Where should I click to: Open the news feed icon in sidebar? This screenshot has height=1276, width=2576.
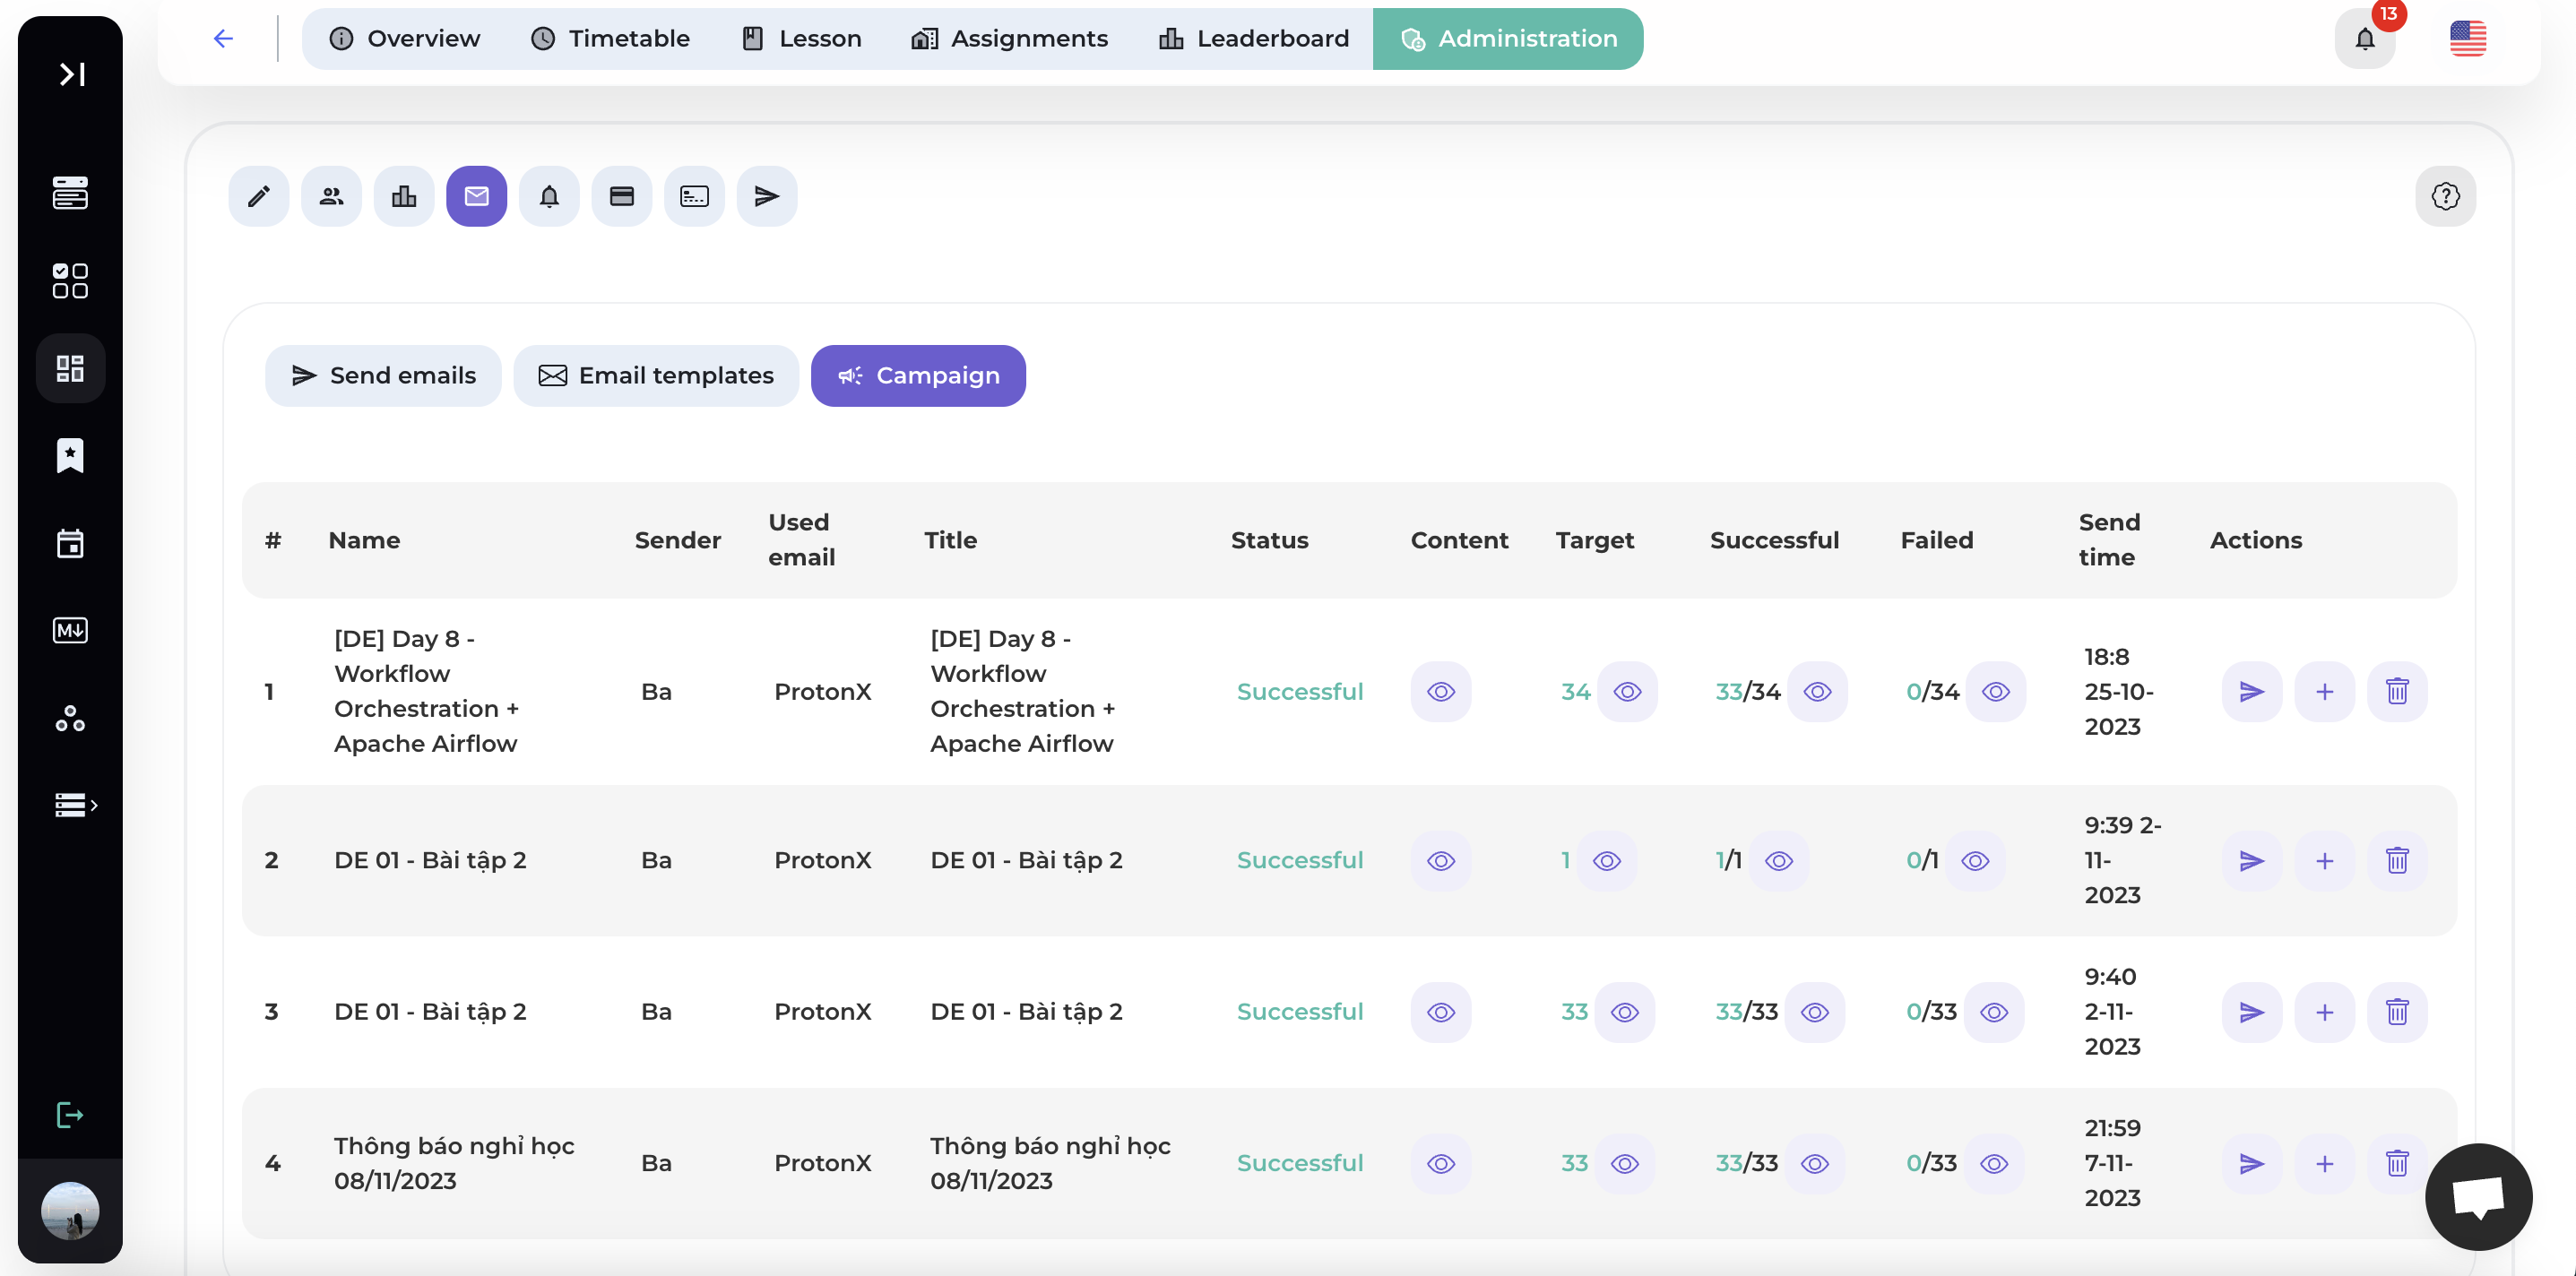pyautogui.click(x=70, y=193)
